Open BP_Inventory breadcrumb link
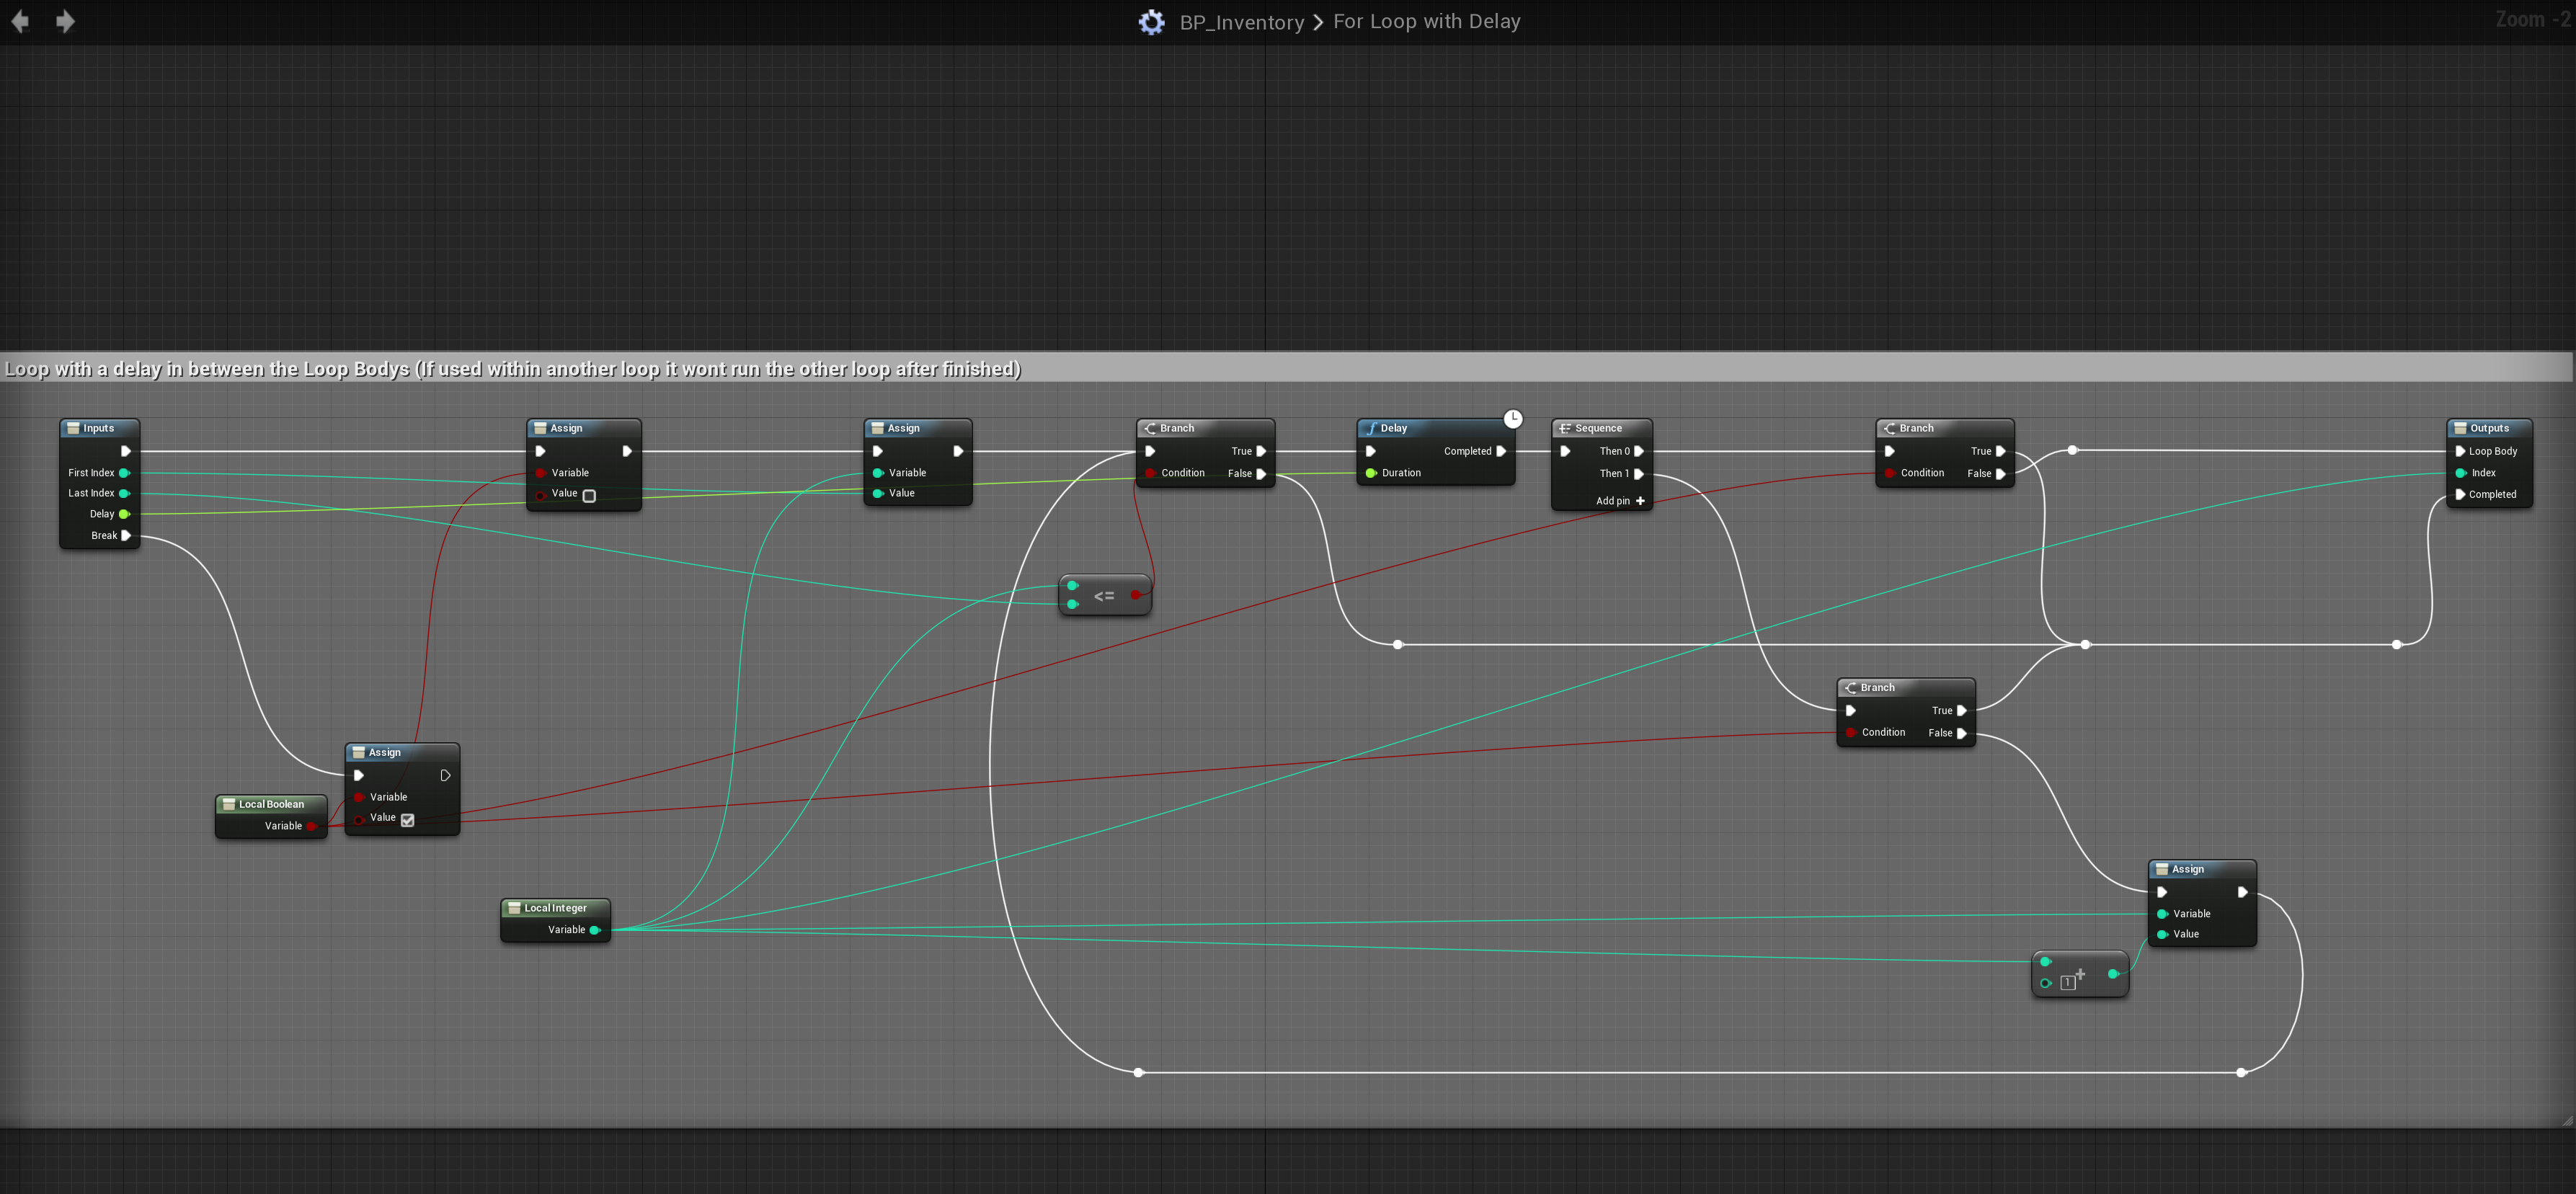 (1241, 22)
